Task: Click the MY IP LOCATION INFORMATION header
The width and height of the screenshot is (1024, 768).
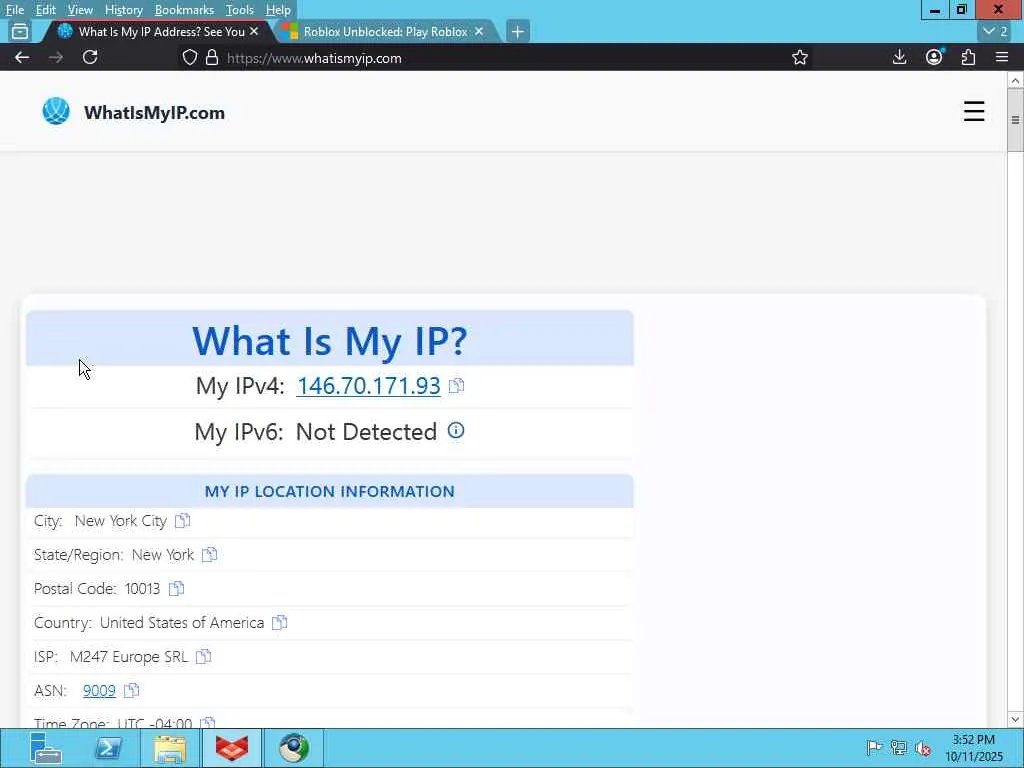Action: [330, 491]
